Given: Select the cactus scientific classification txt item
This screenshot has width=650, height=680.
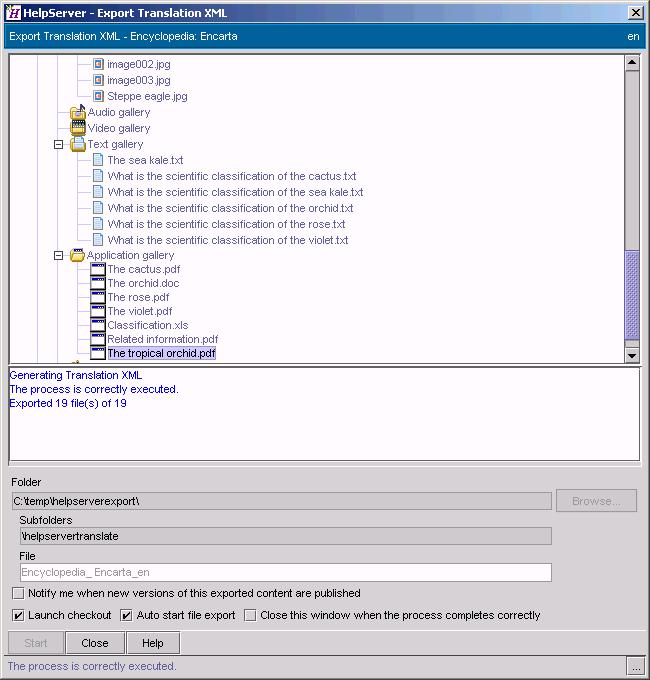Looking at the screenshot, I should (x=232, y=176).
